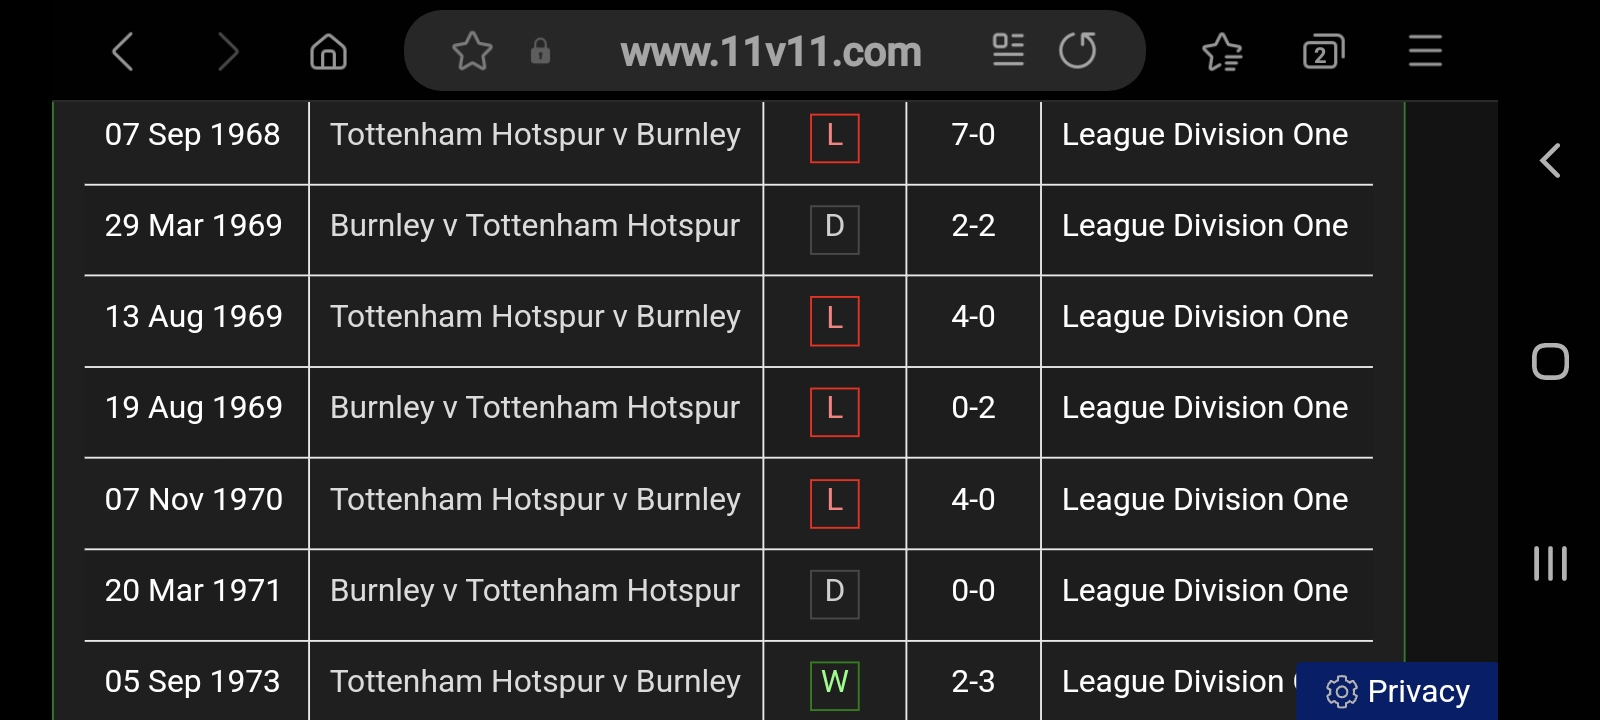The height and width of the screenshot is (720, 1600).
Task: Open Android recent apps view
Action: click(1550, 563)
